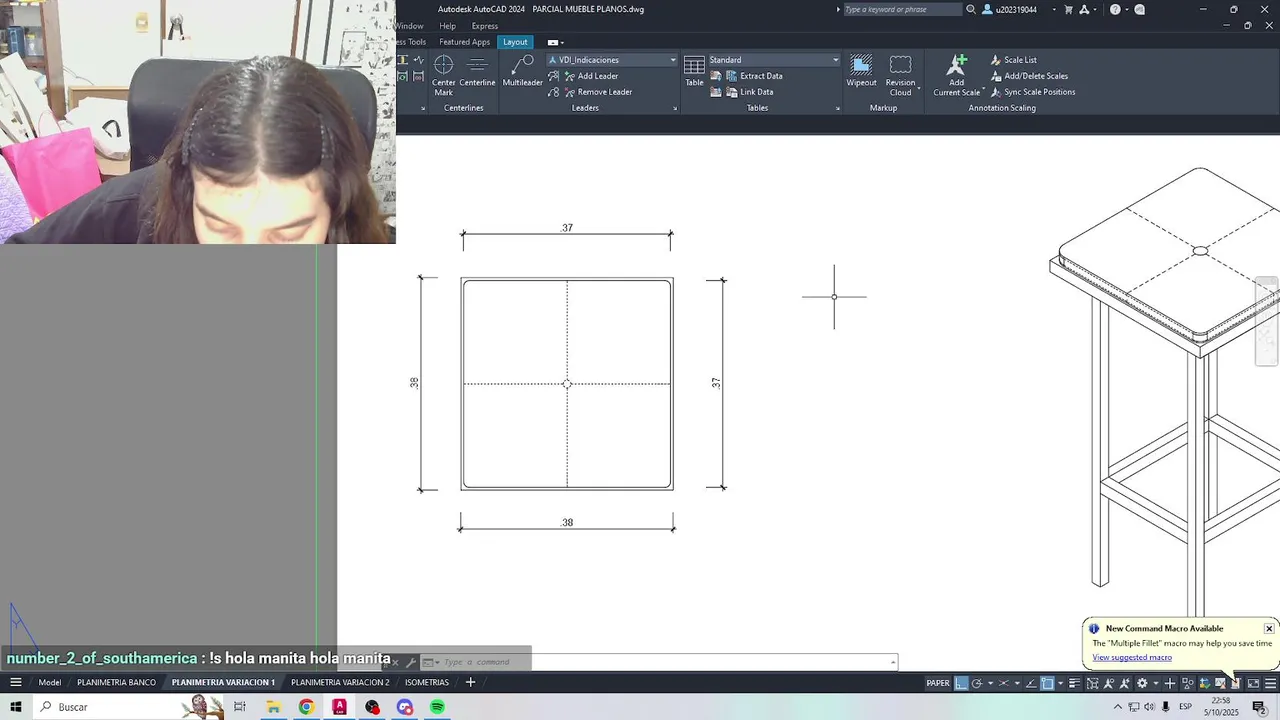The image size is (1280, 720).
Task: Click Add Leader in Leaders panel
Action: click(590, 76)
